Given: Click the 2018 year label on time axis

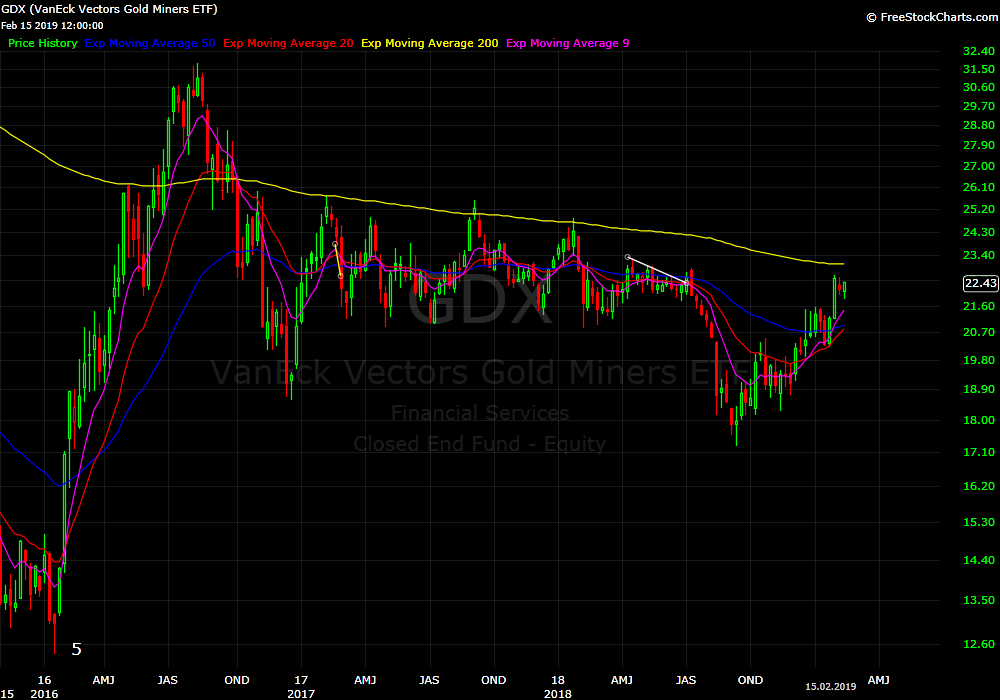Looking at the screenshot, I should pos(558,694).
